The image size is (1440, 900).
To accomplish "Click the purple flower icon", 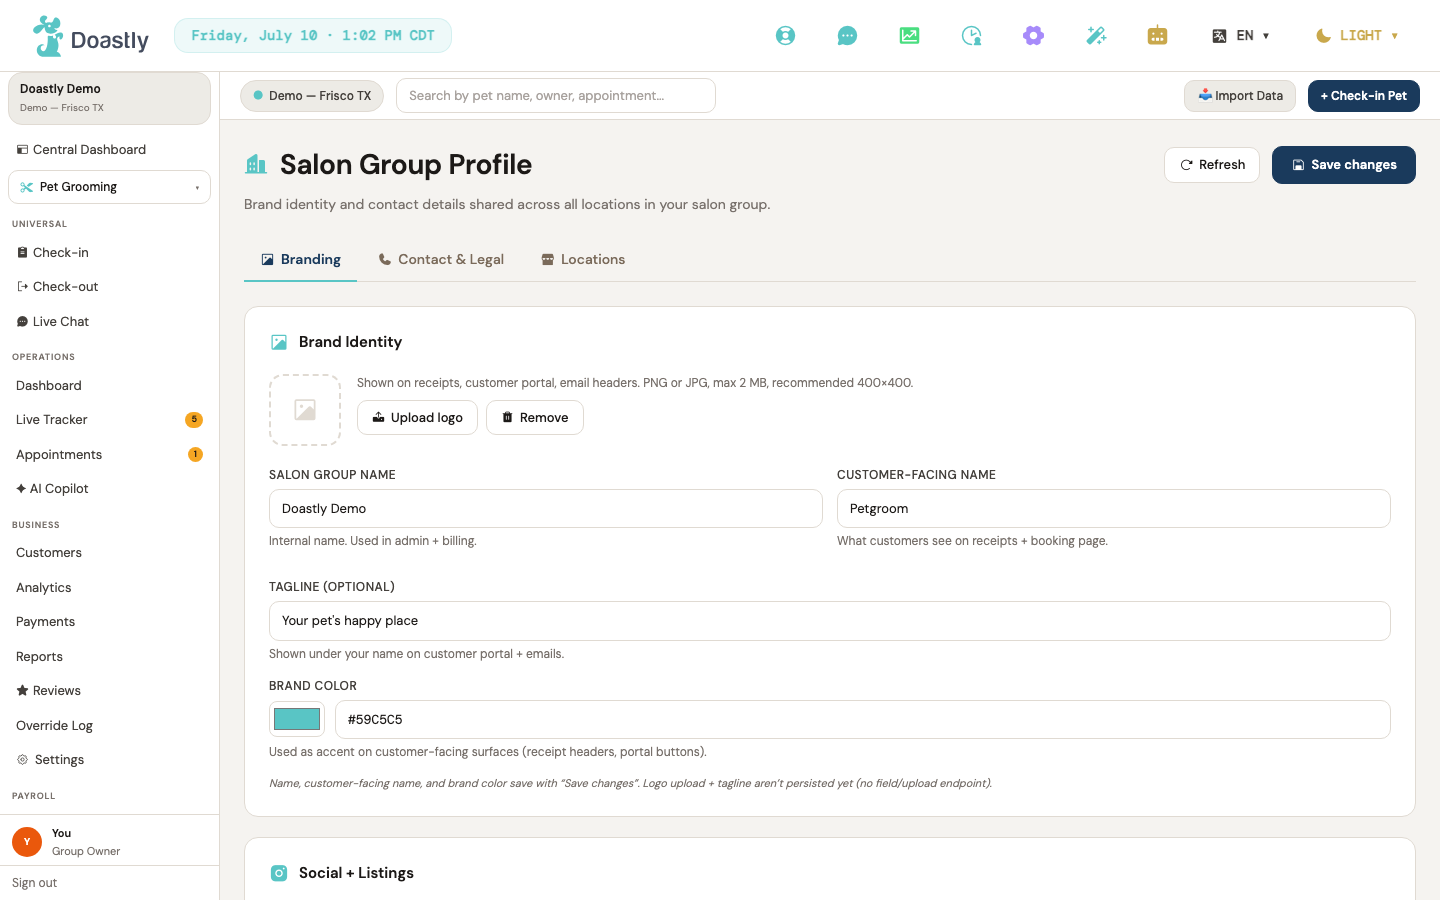I will click(x=1033, y=36).
